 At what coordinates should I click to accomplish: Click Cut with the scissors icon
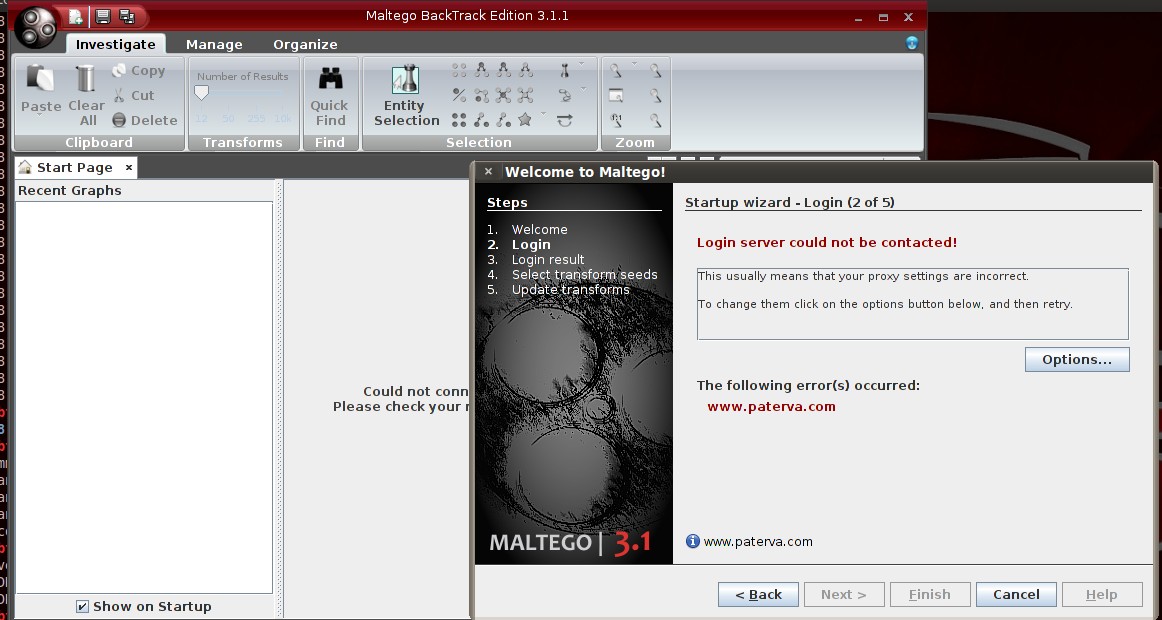134,95
